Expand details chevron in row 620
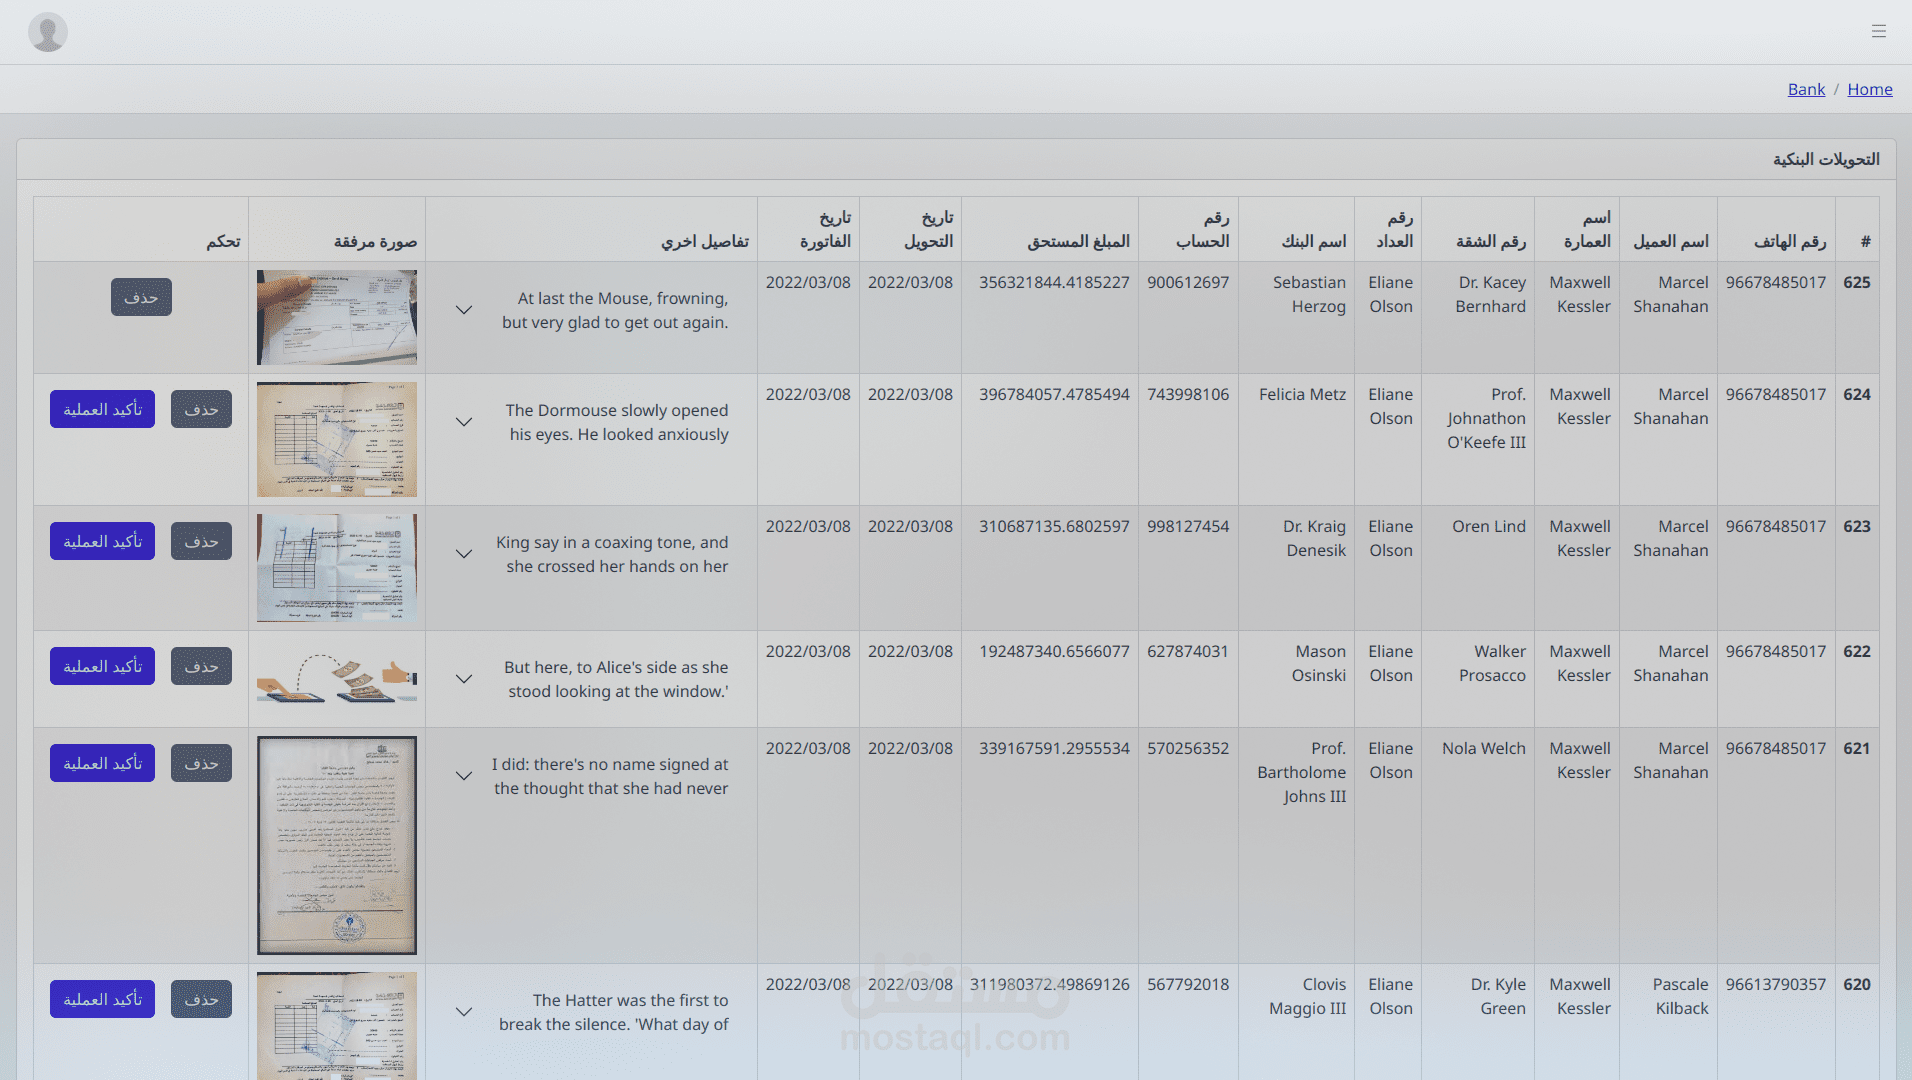This screenshot has height=1080, width=1912. 464,1012
